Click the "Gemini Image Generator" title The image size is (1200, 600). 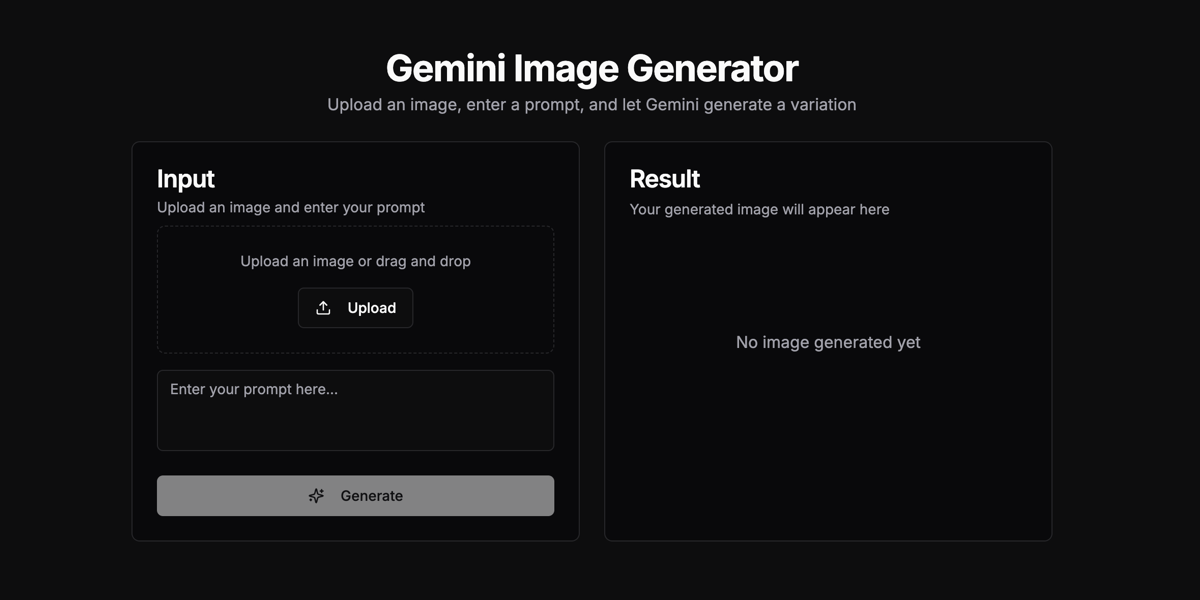pos(592,68)
